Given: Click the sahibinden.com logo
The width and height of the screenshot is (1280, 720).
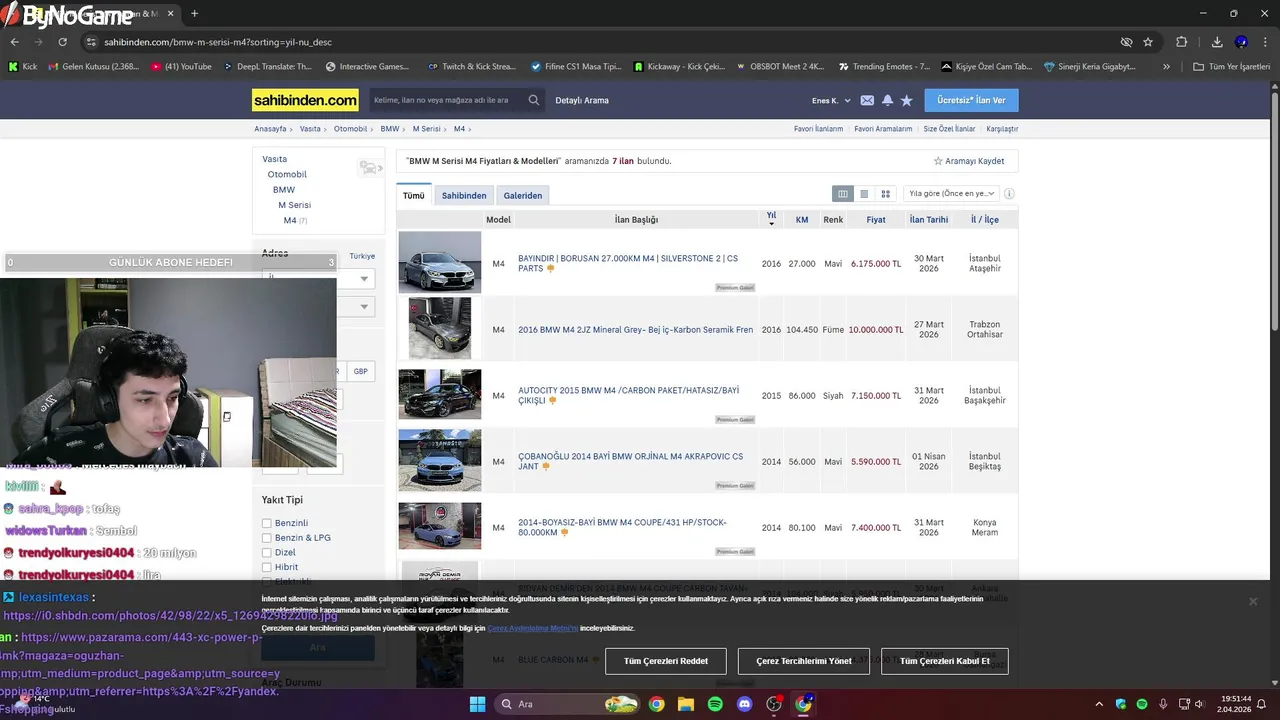Looking at the screenshot, I should [x=305, y=100].
